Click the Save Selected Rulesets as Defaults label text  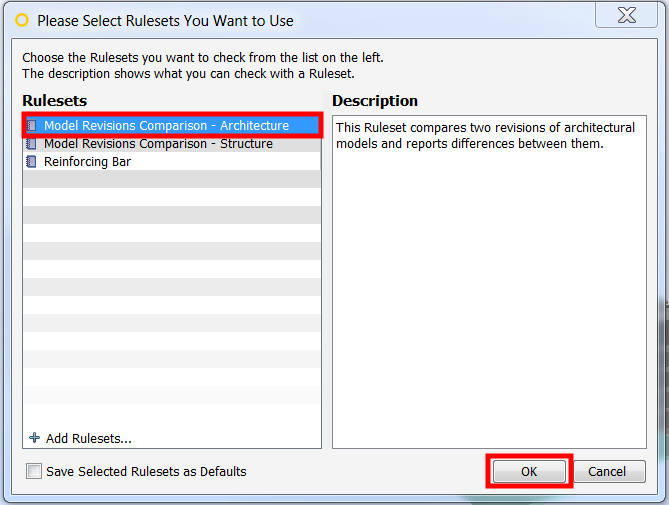[x=146, y=471]
